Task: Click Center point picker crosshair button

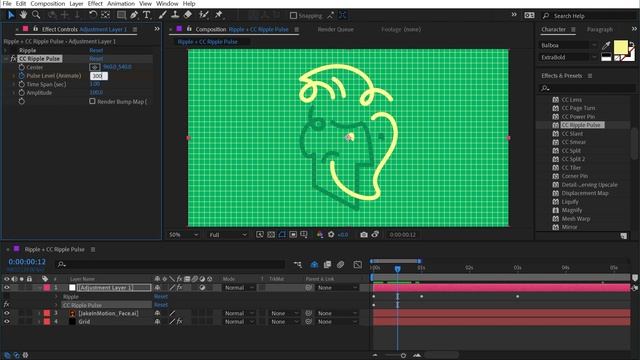Action: pos(95,67)
